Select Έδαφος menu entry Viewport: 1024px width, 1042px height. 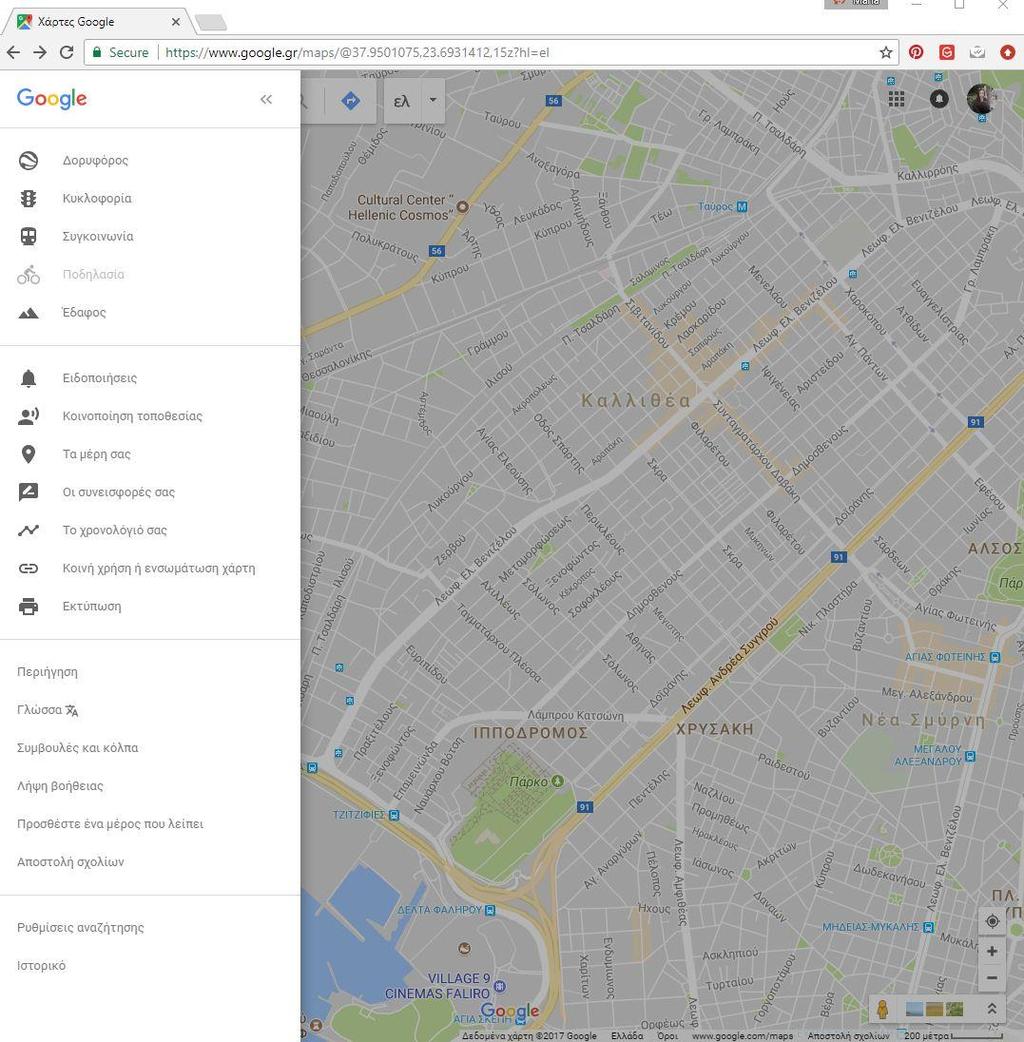84,313
